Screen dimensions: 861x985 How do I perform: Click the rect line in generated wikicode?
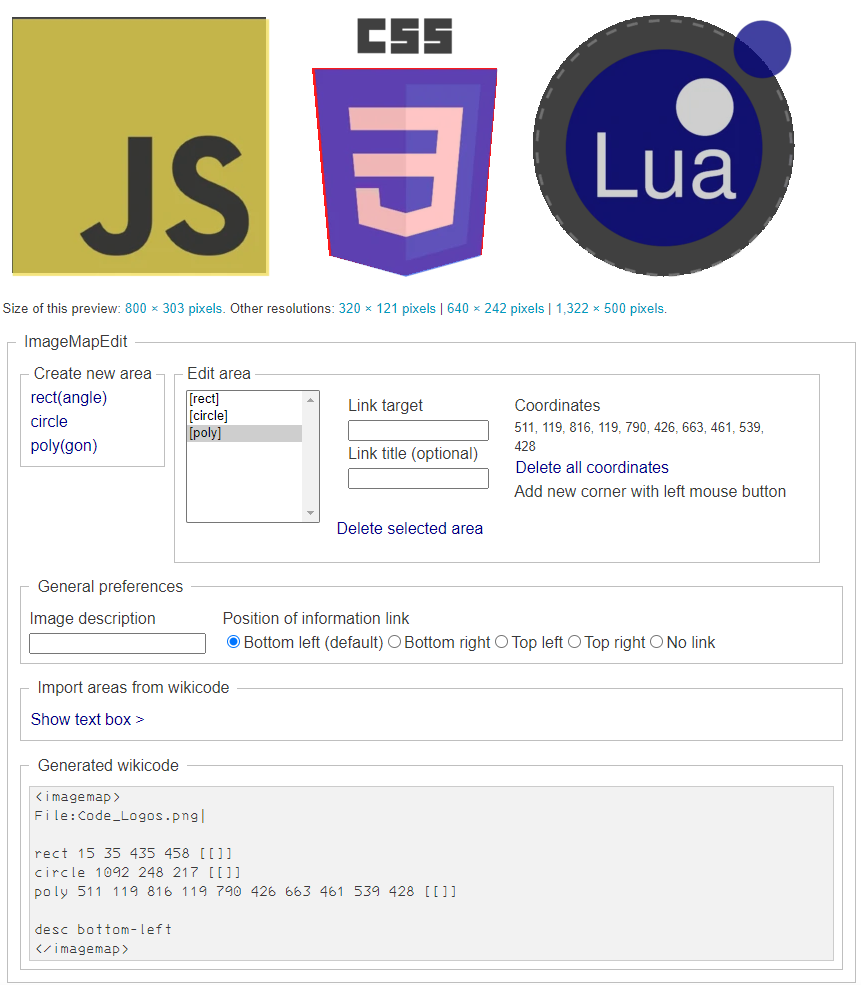point(133,854)
